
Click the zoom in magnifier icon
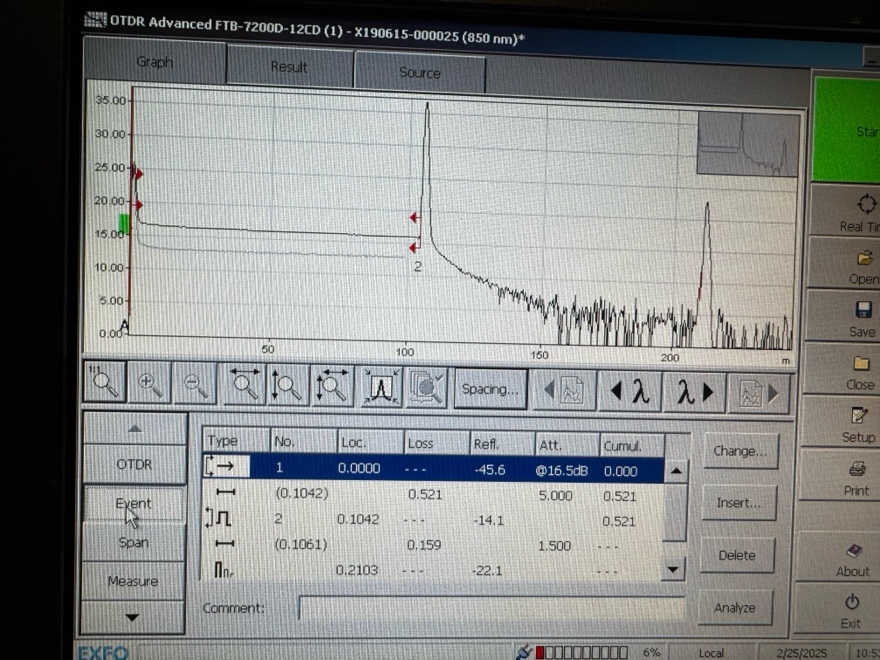tap(150, 384)
